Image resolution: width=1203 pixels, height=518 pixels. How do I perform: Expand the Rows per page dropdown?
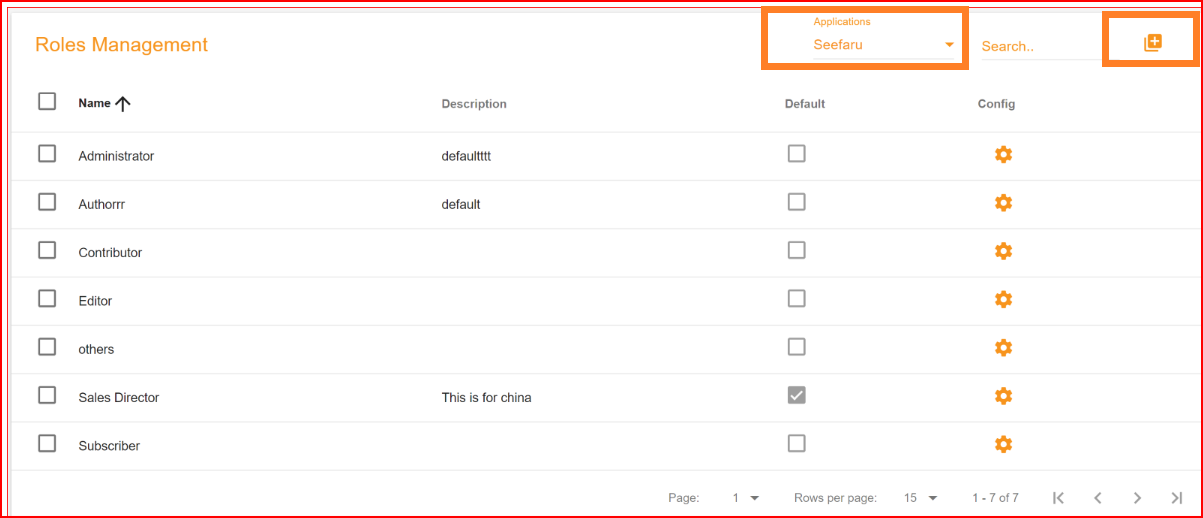921,498
